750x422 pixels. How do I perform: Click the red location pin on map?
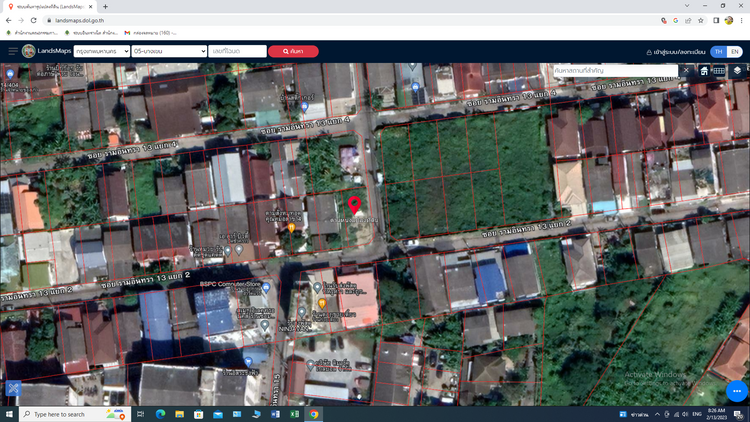click(354, 201)
